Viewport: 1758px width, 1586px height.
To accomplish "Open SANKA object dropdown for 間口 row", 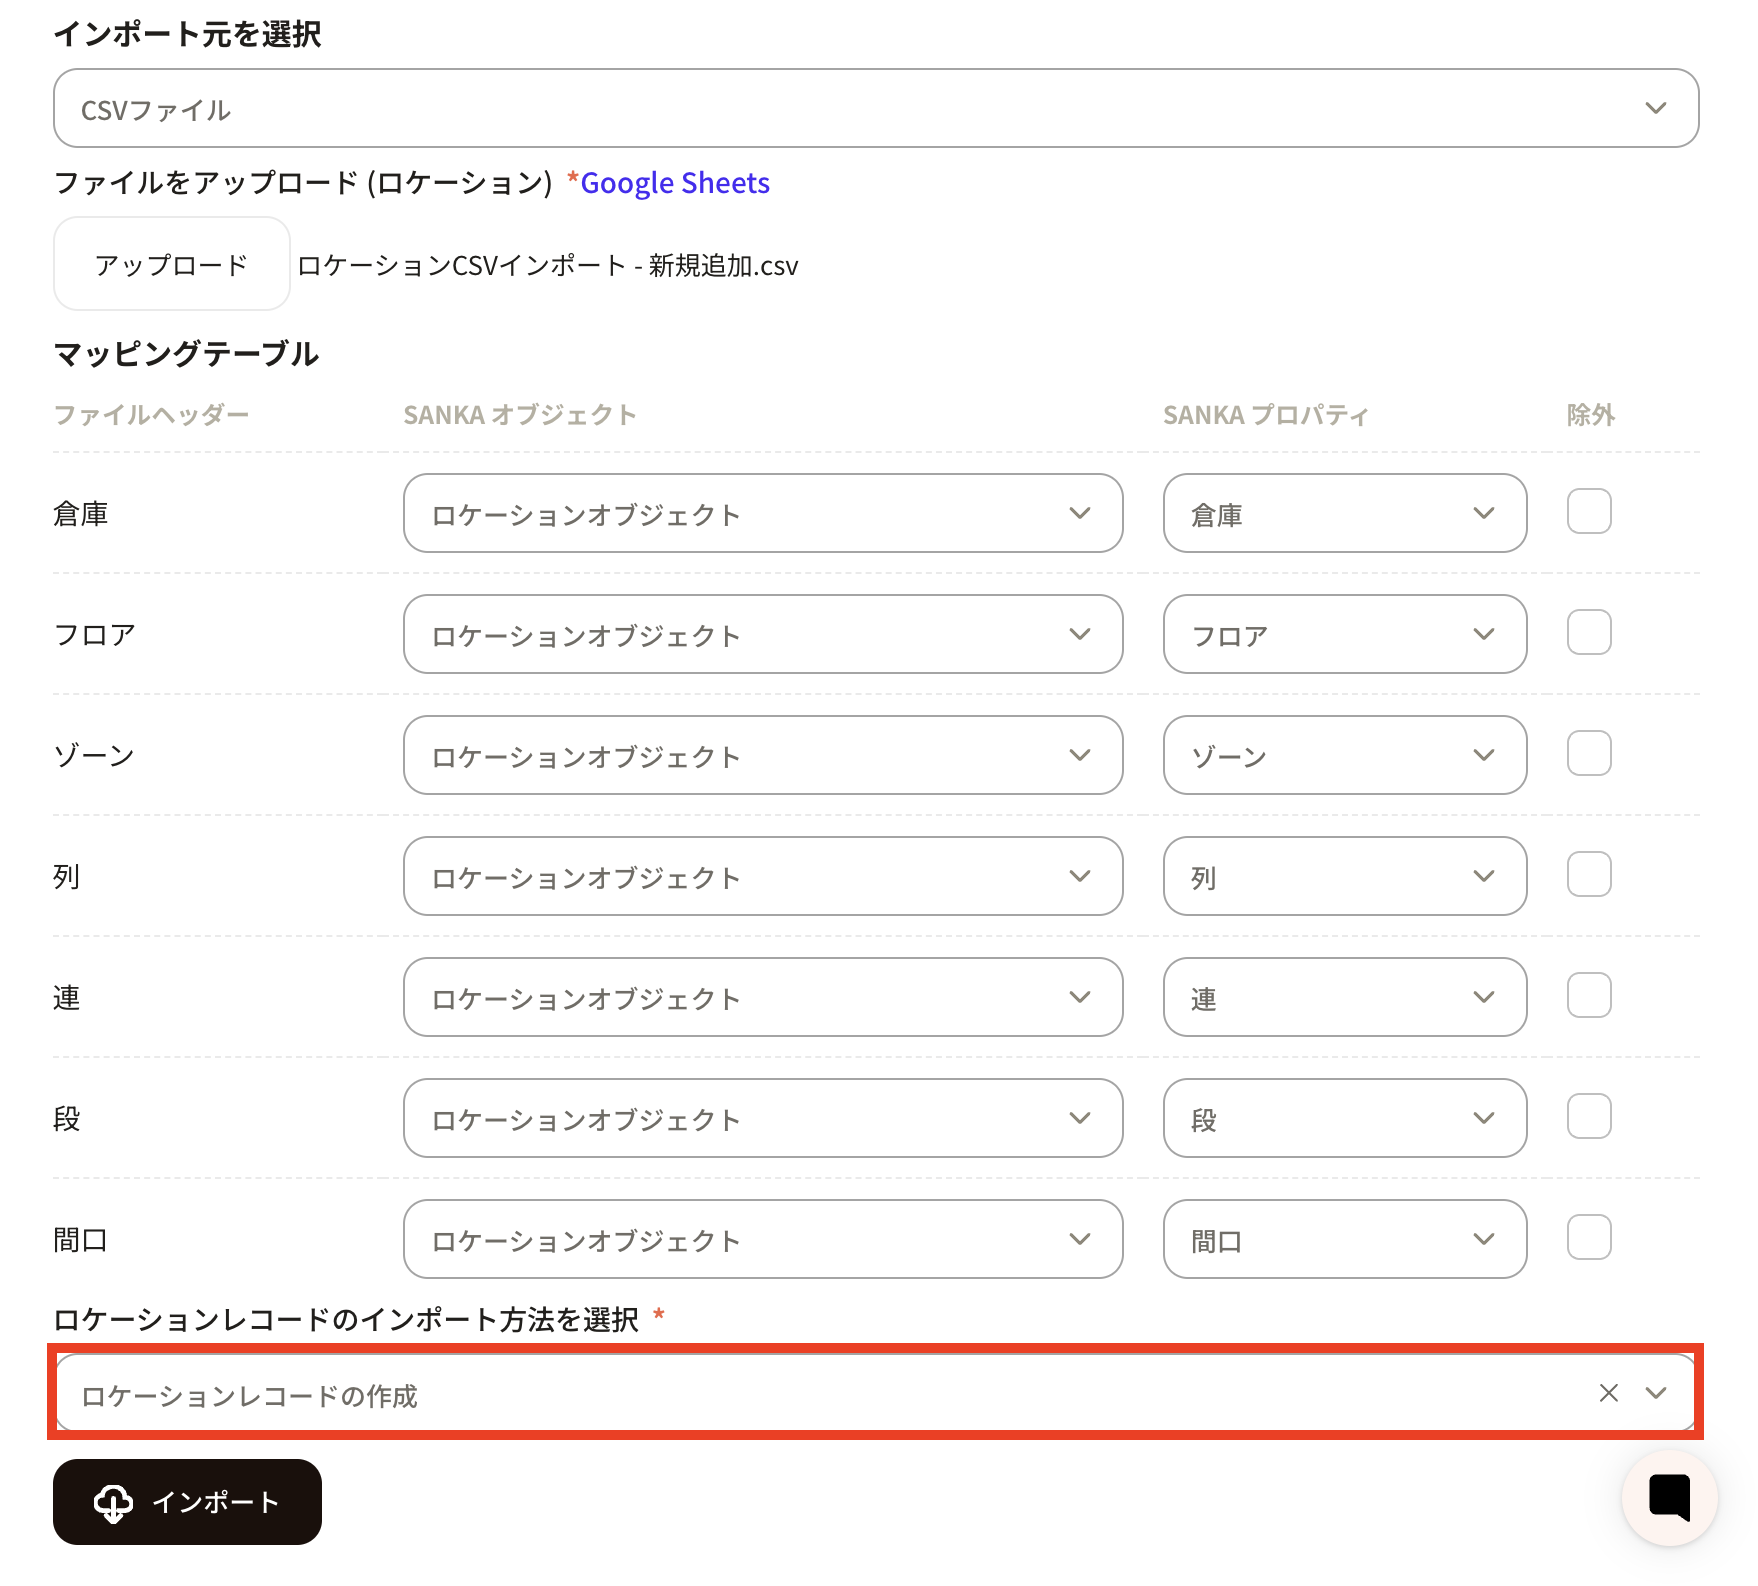I will coord(762,1239).
